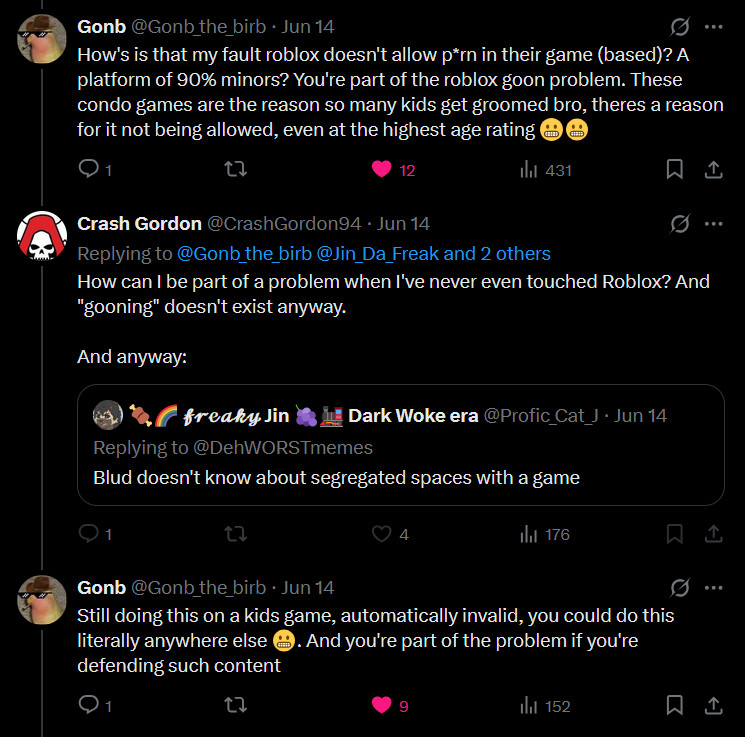View analytics showing 431 views
Image resolution: width=745 pixels, height=737 pixels.
point(546,170)
